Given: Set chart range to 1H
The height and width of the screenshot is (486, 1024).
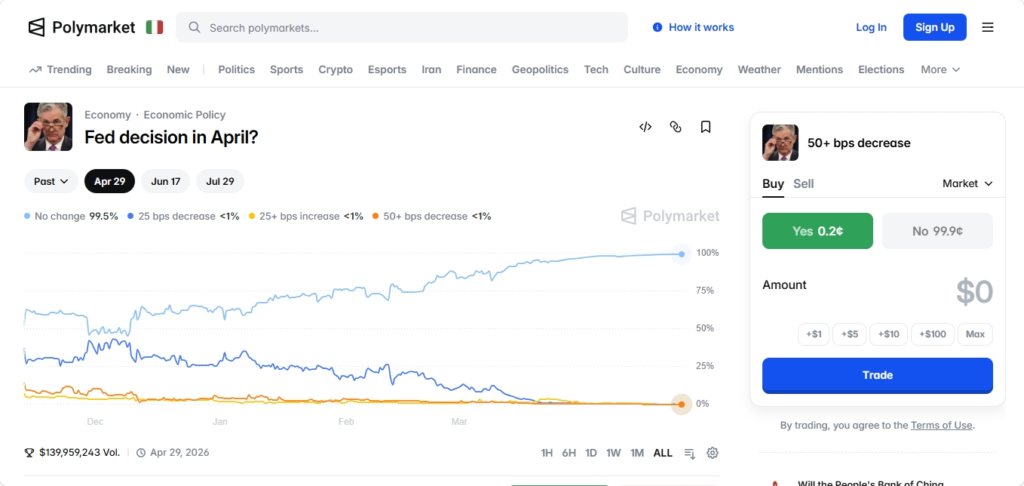Looking at the screenshot, I should [x=547, y=453].
